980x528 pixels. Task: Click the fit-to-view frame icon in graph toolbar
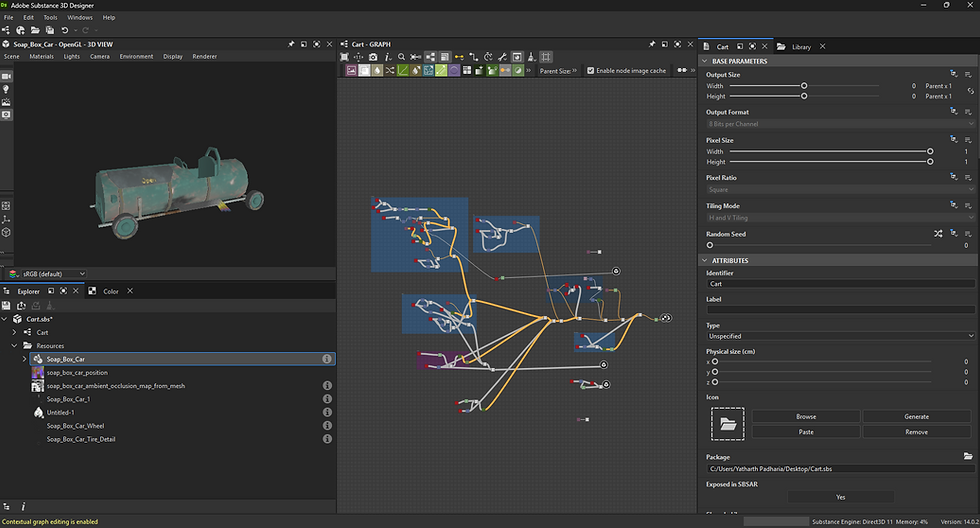click(344, 57)
